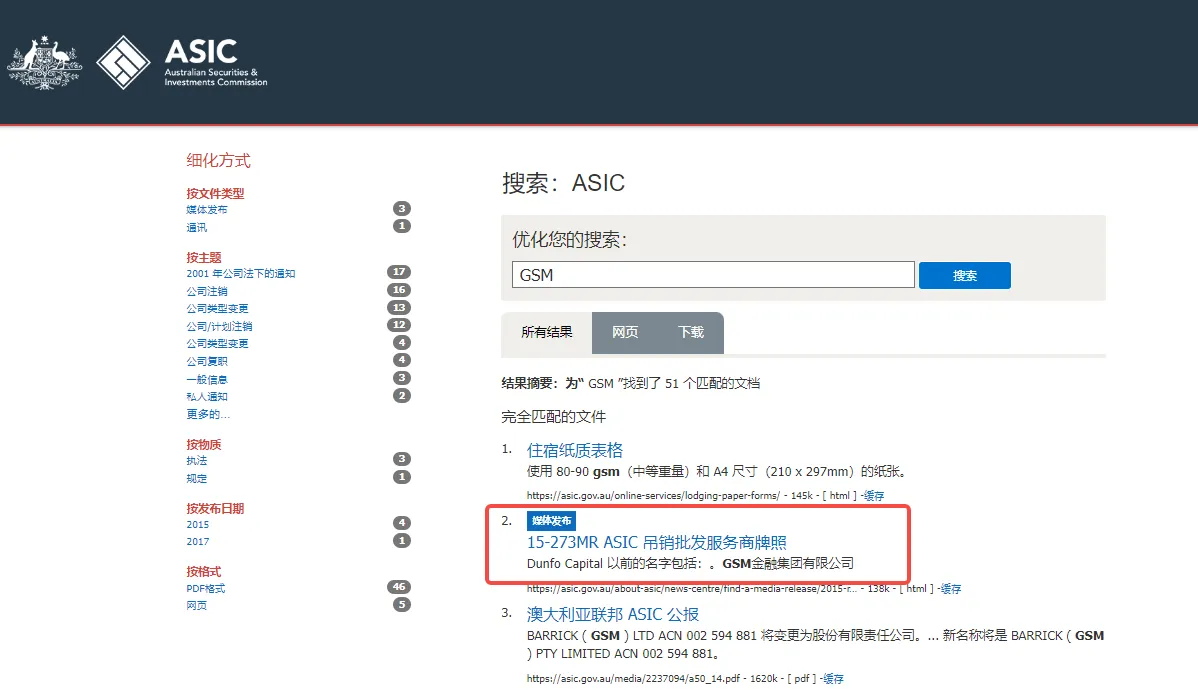Select 公司类型变更 filter with 4 results
Image resolution: width=1198 pixels, height=690 pixels.
(x=218, y=344)
